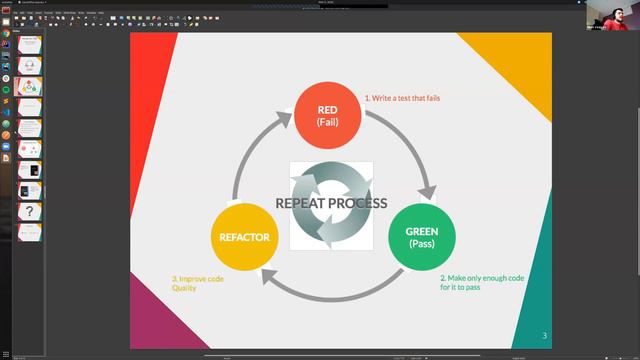Select the last slide thumbnail in panel

coord(29,232)
